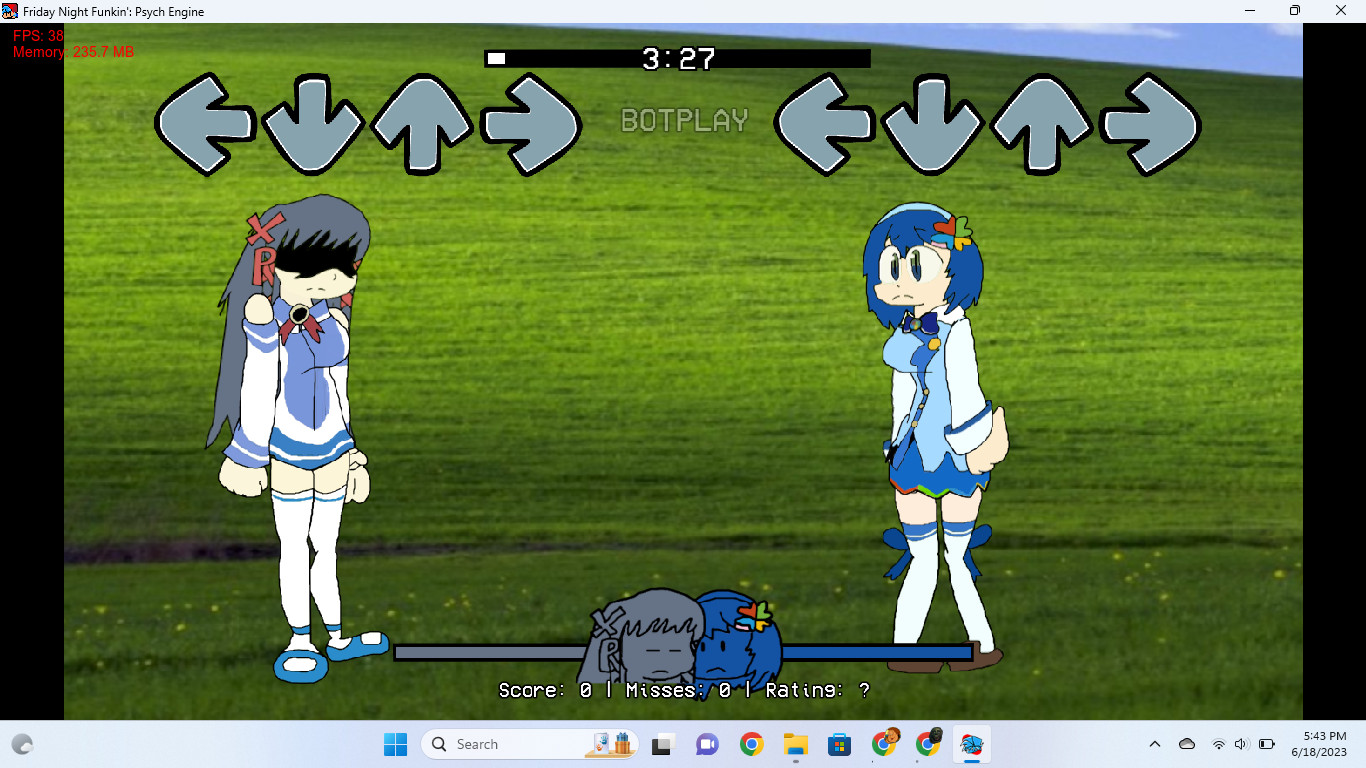
Task: Open Microsoft Store from the taskbar
Action: tap(839, 744)
